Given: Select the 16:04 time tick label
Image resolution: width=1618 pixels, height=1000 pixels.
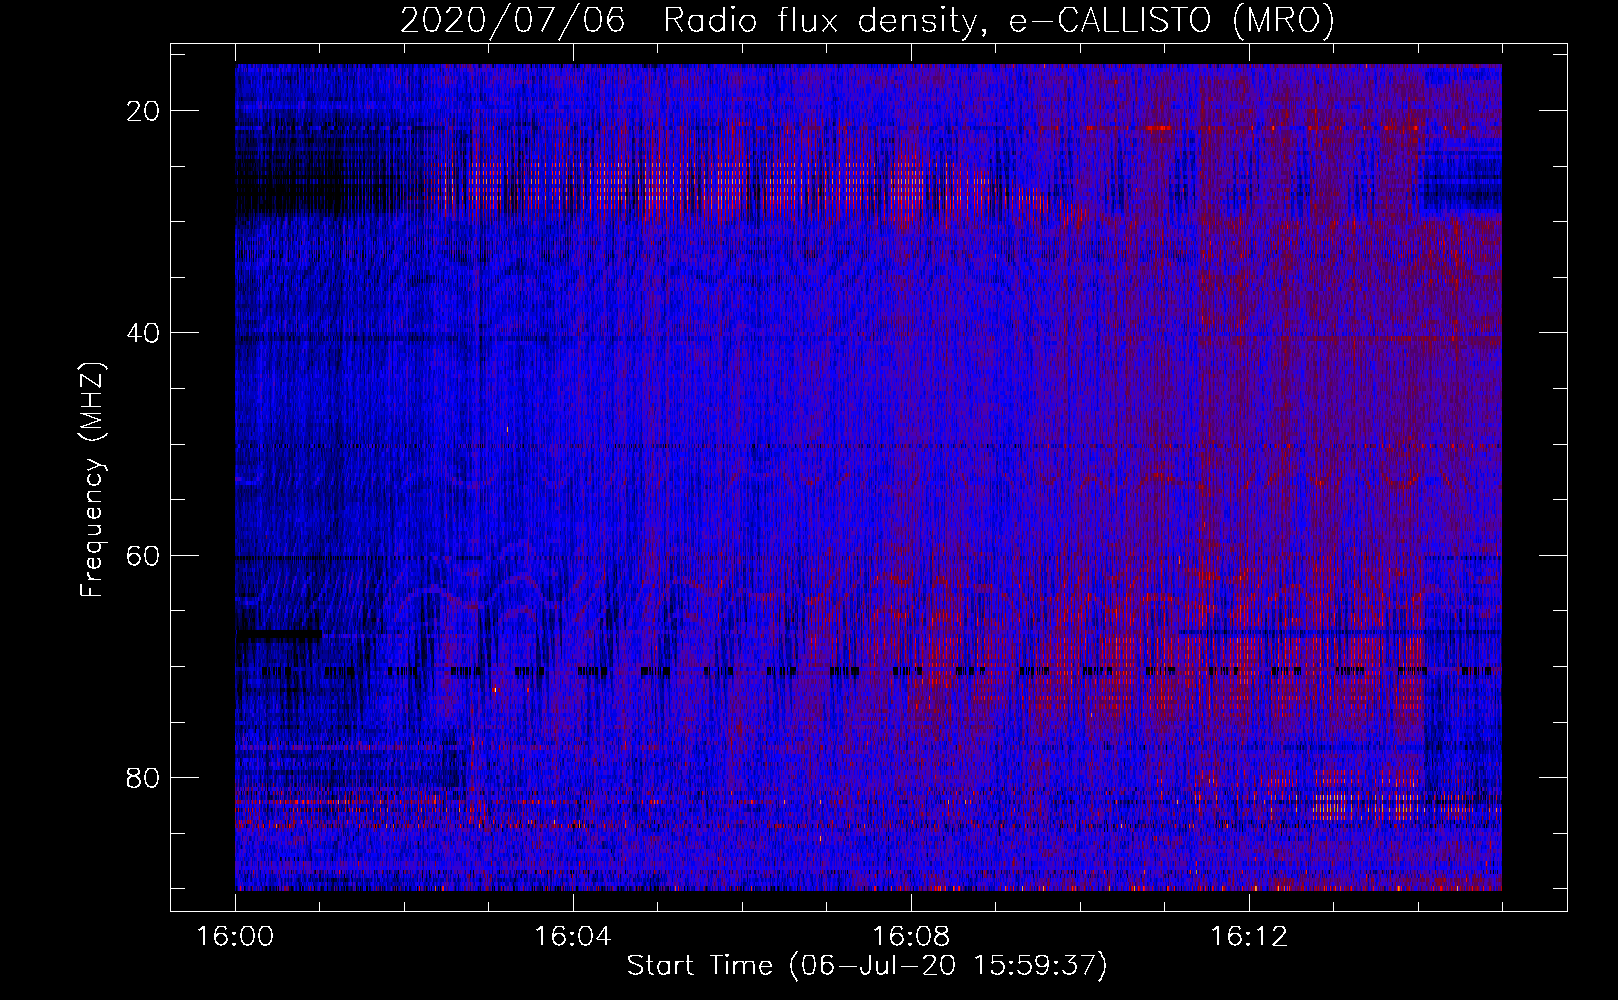Looking at the screenshot, I should (x=573, y=937).
